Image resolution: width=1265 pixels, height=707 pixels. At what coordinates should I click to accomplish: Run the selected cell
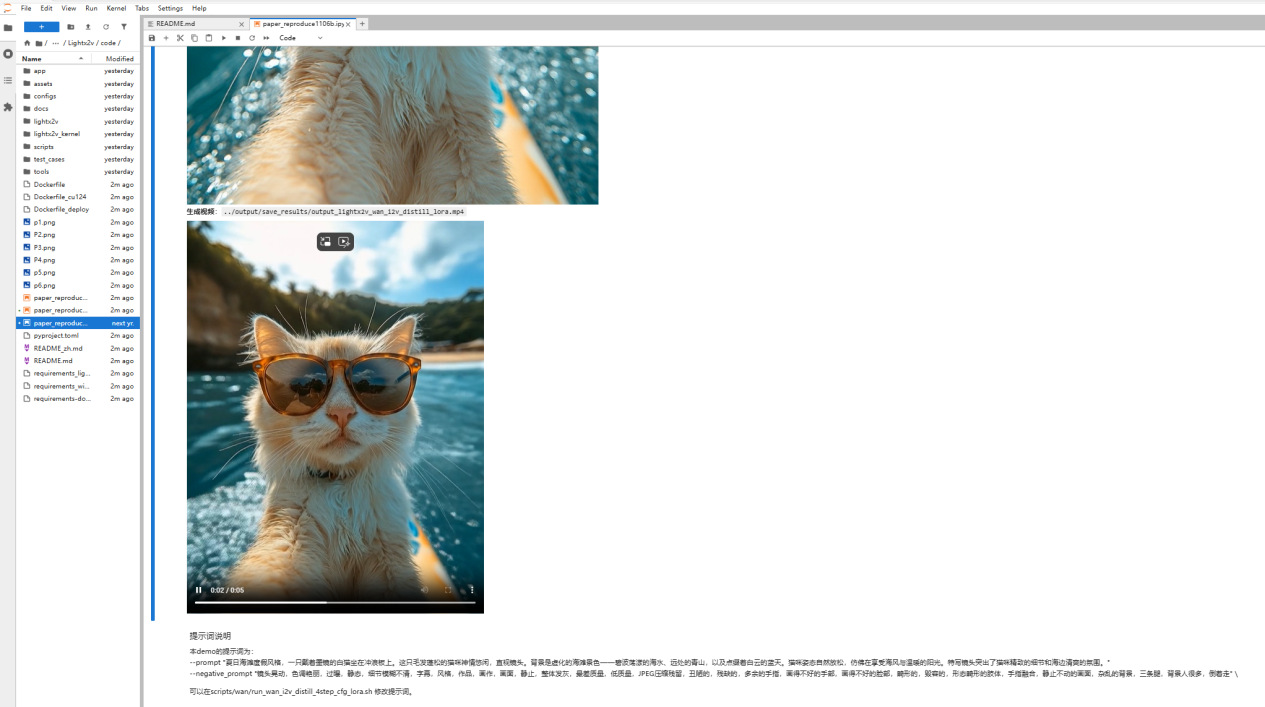[x=223, y=38]
